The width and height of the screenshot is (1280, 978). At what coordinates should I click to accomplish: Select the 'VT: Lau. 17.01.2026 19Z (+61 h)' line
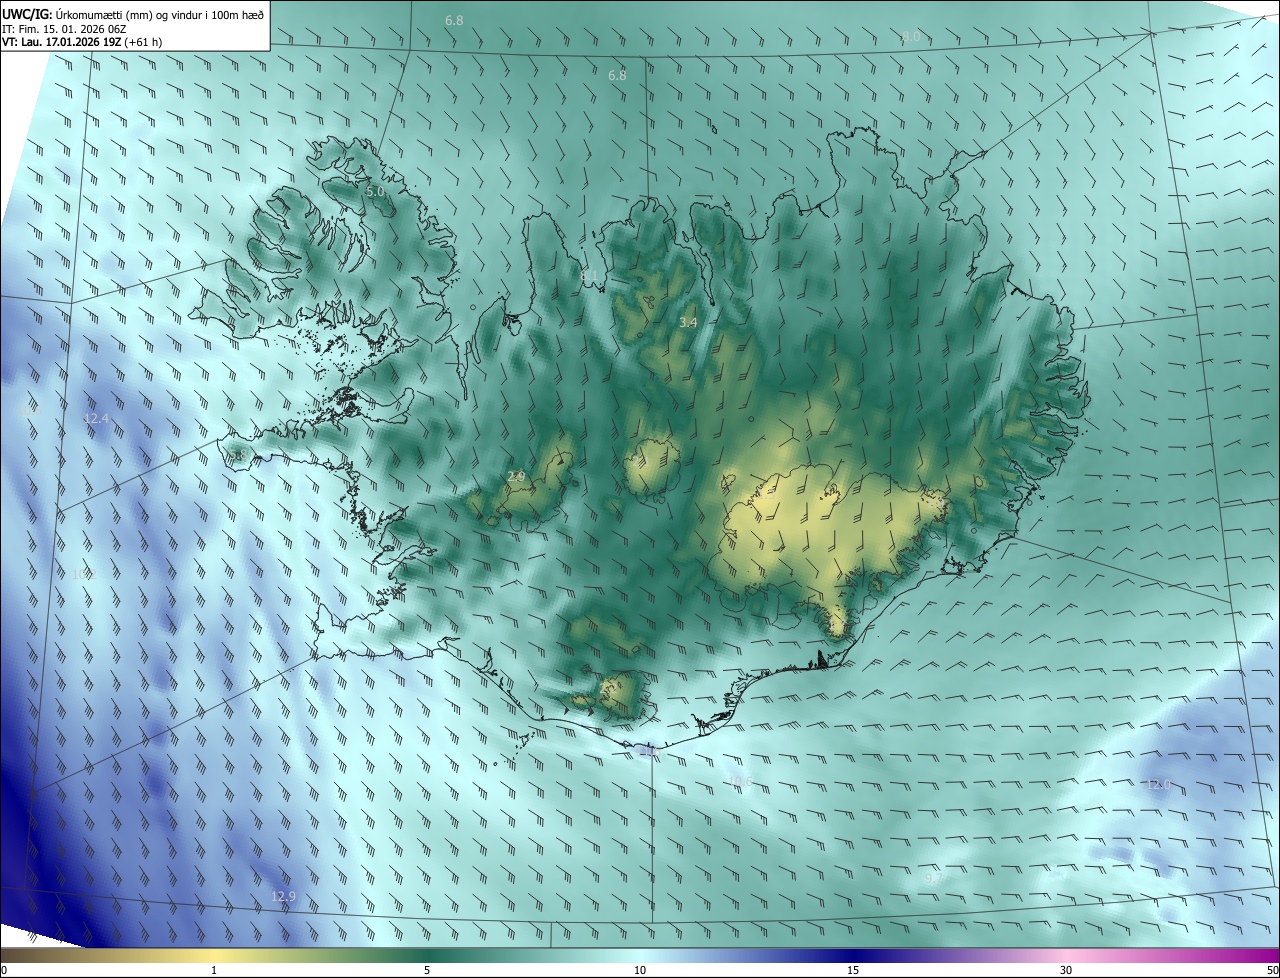[x=82, y=42]
